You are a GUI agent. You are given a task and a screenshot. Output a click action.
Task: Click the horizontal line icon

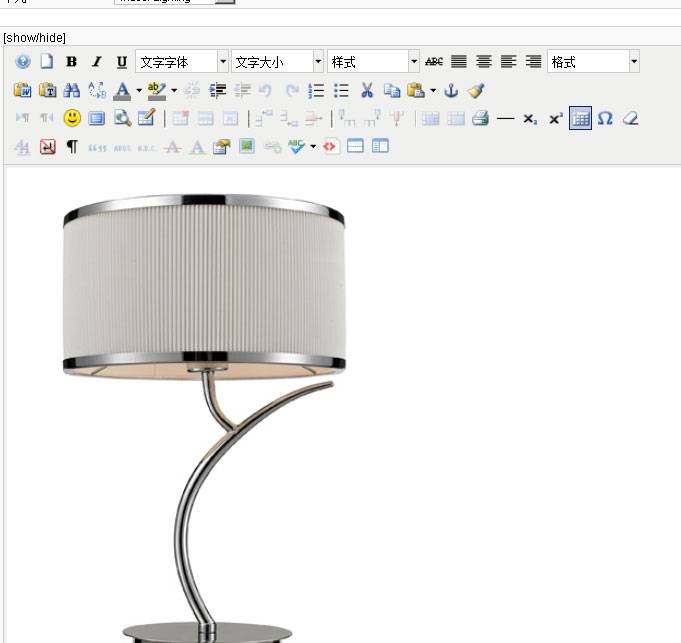point(505,118)
